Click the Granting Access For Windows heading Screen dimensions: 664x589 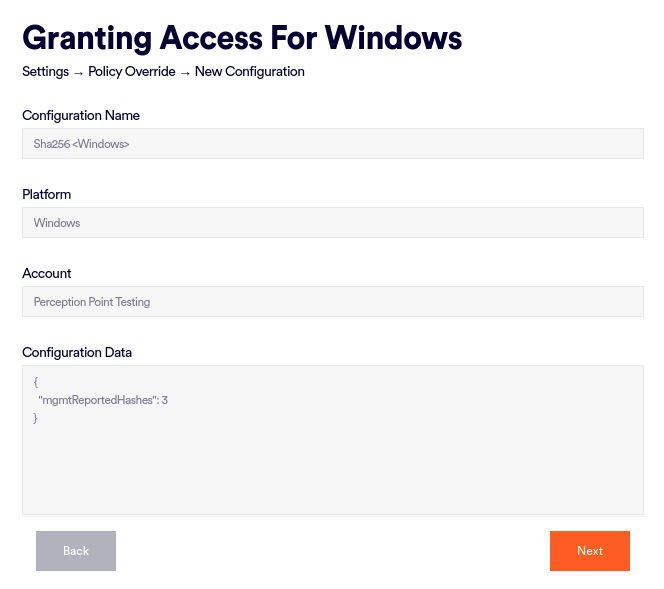[242, 38]
